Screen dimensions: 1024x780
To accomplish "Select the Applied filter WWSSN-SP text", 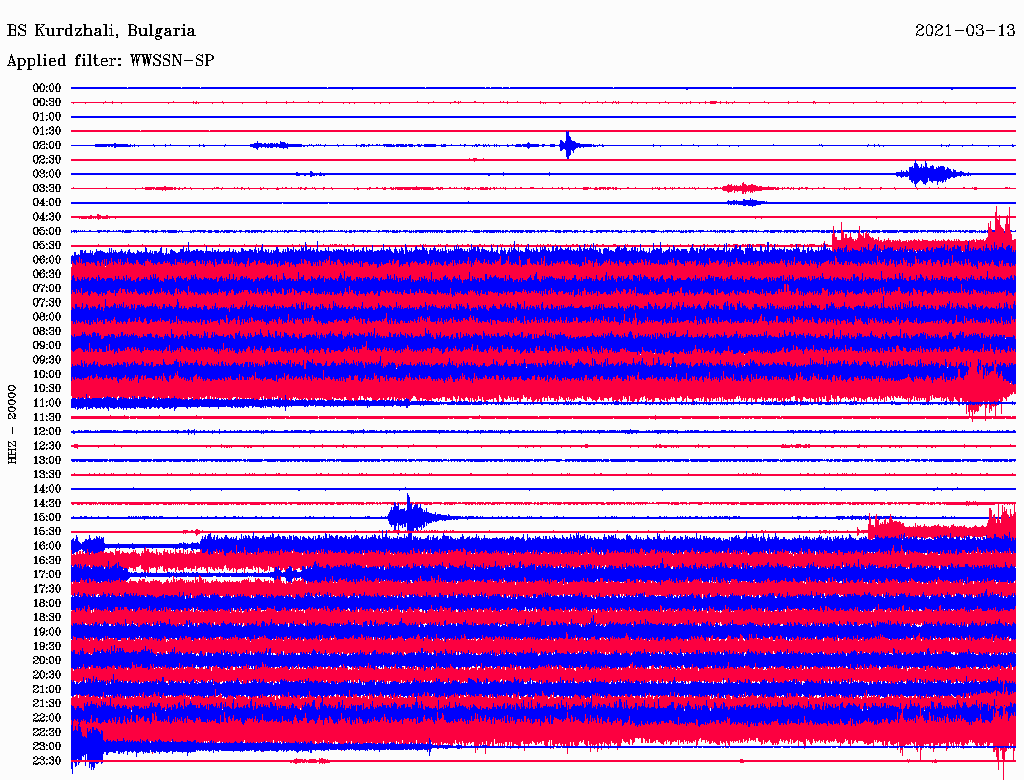I will click(x=110, y=61).
